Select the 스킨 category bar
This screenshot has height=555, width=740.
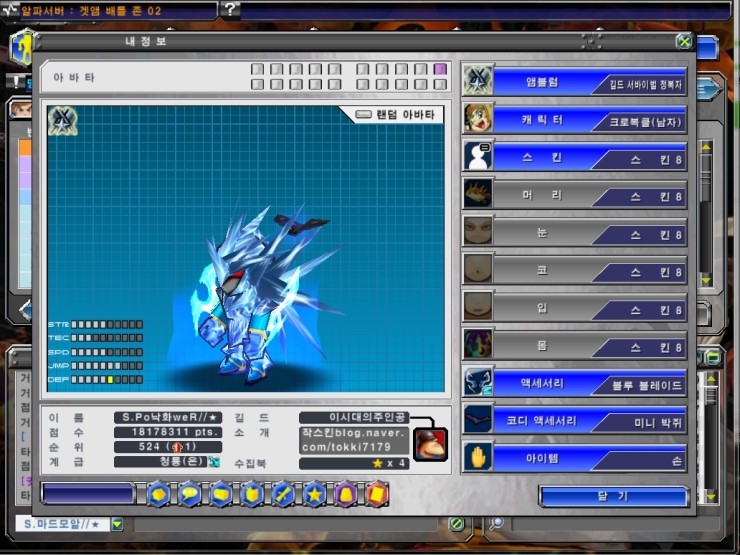(x=590, y=157)
